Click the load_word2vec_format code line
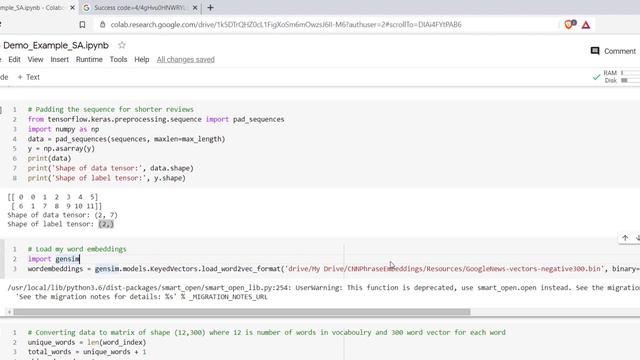Viewport: 640px width, 360px height. [333, 269]
